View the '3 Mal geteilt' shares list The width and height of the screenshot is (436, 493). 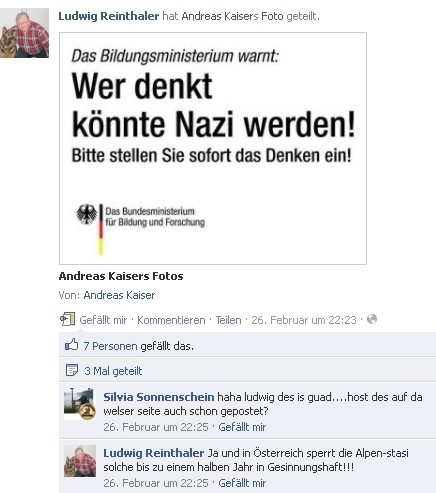pyautogui.click(x=113, y=371)
